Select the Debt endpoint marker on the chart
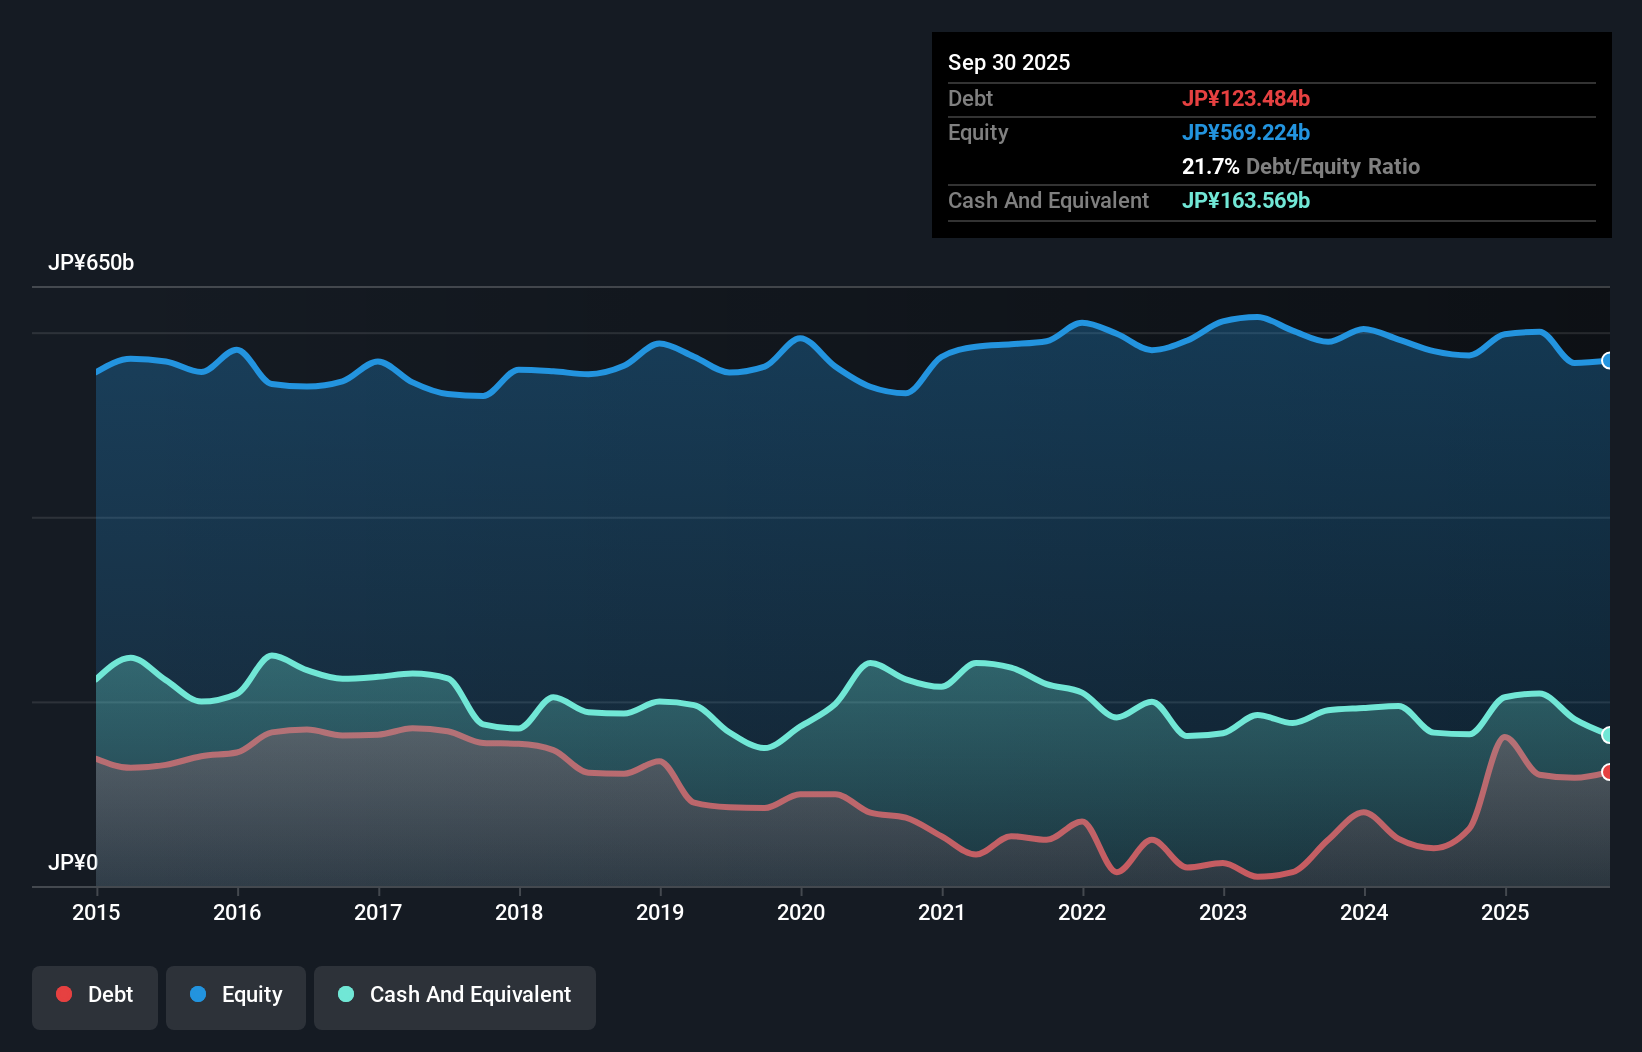Viewport: 1642px width, 1052px height. [x=1608, y=772]
